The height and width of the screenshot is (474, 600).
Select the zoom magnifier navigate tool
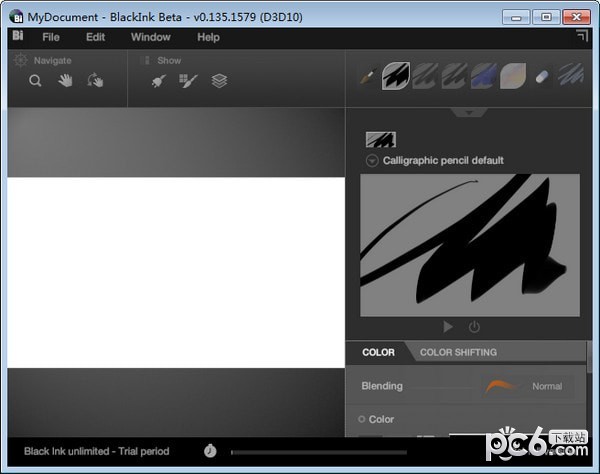(x=35, y=81)
